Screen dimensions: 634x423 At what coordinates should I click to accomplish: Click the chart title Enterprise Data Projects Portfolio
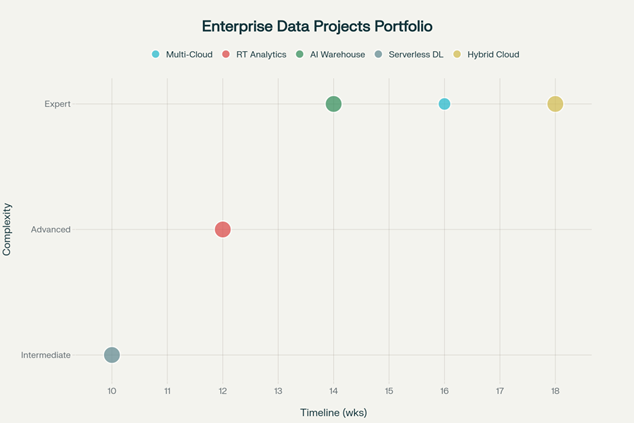coord(317,26)
